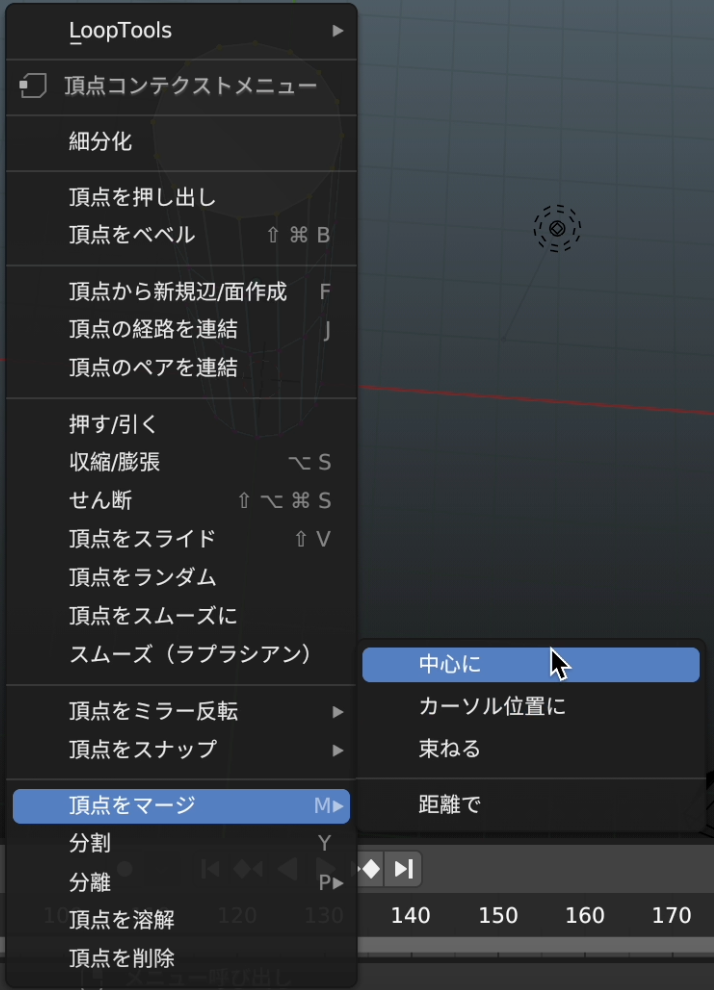Click the 頂点コンテクストメニュー header icon
714x990 pixels.
pyautogui.click(x=33, y=85)
